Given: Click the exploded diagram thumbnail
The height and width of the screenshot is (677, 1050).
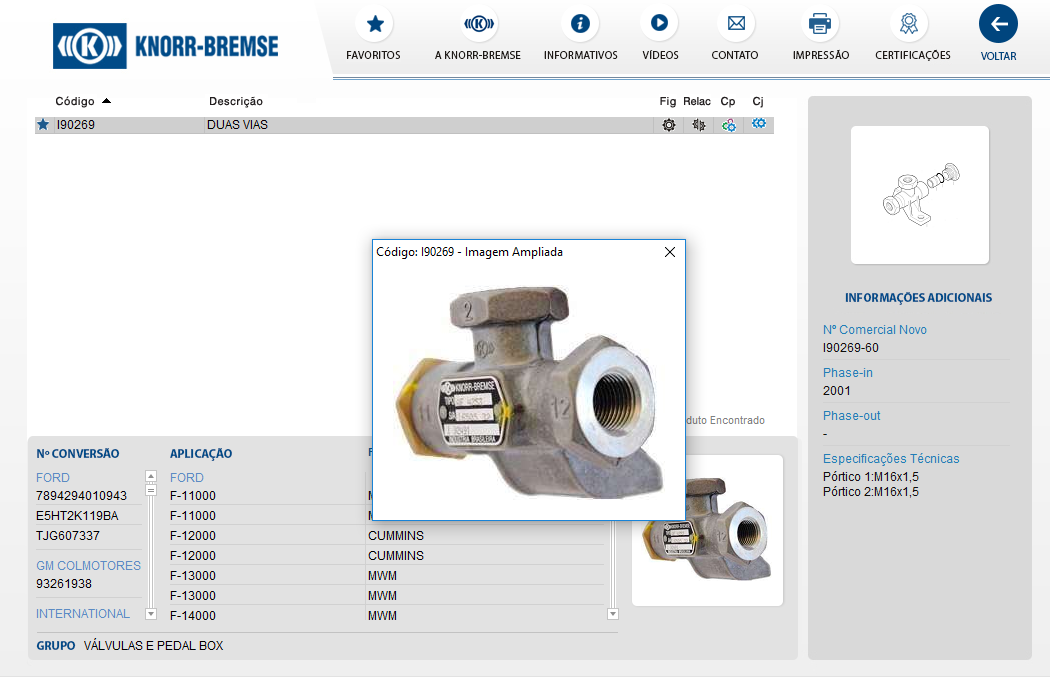Looking at the screenshot, I should [x=919, y=194].
